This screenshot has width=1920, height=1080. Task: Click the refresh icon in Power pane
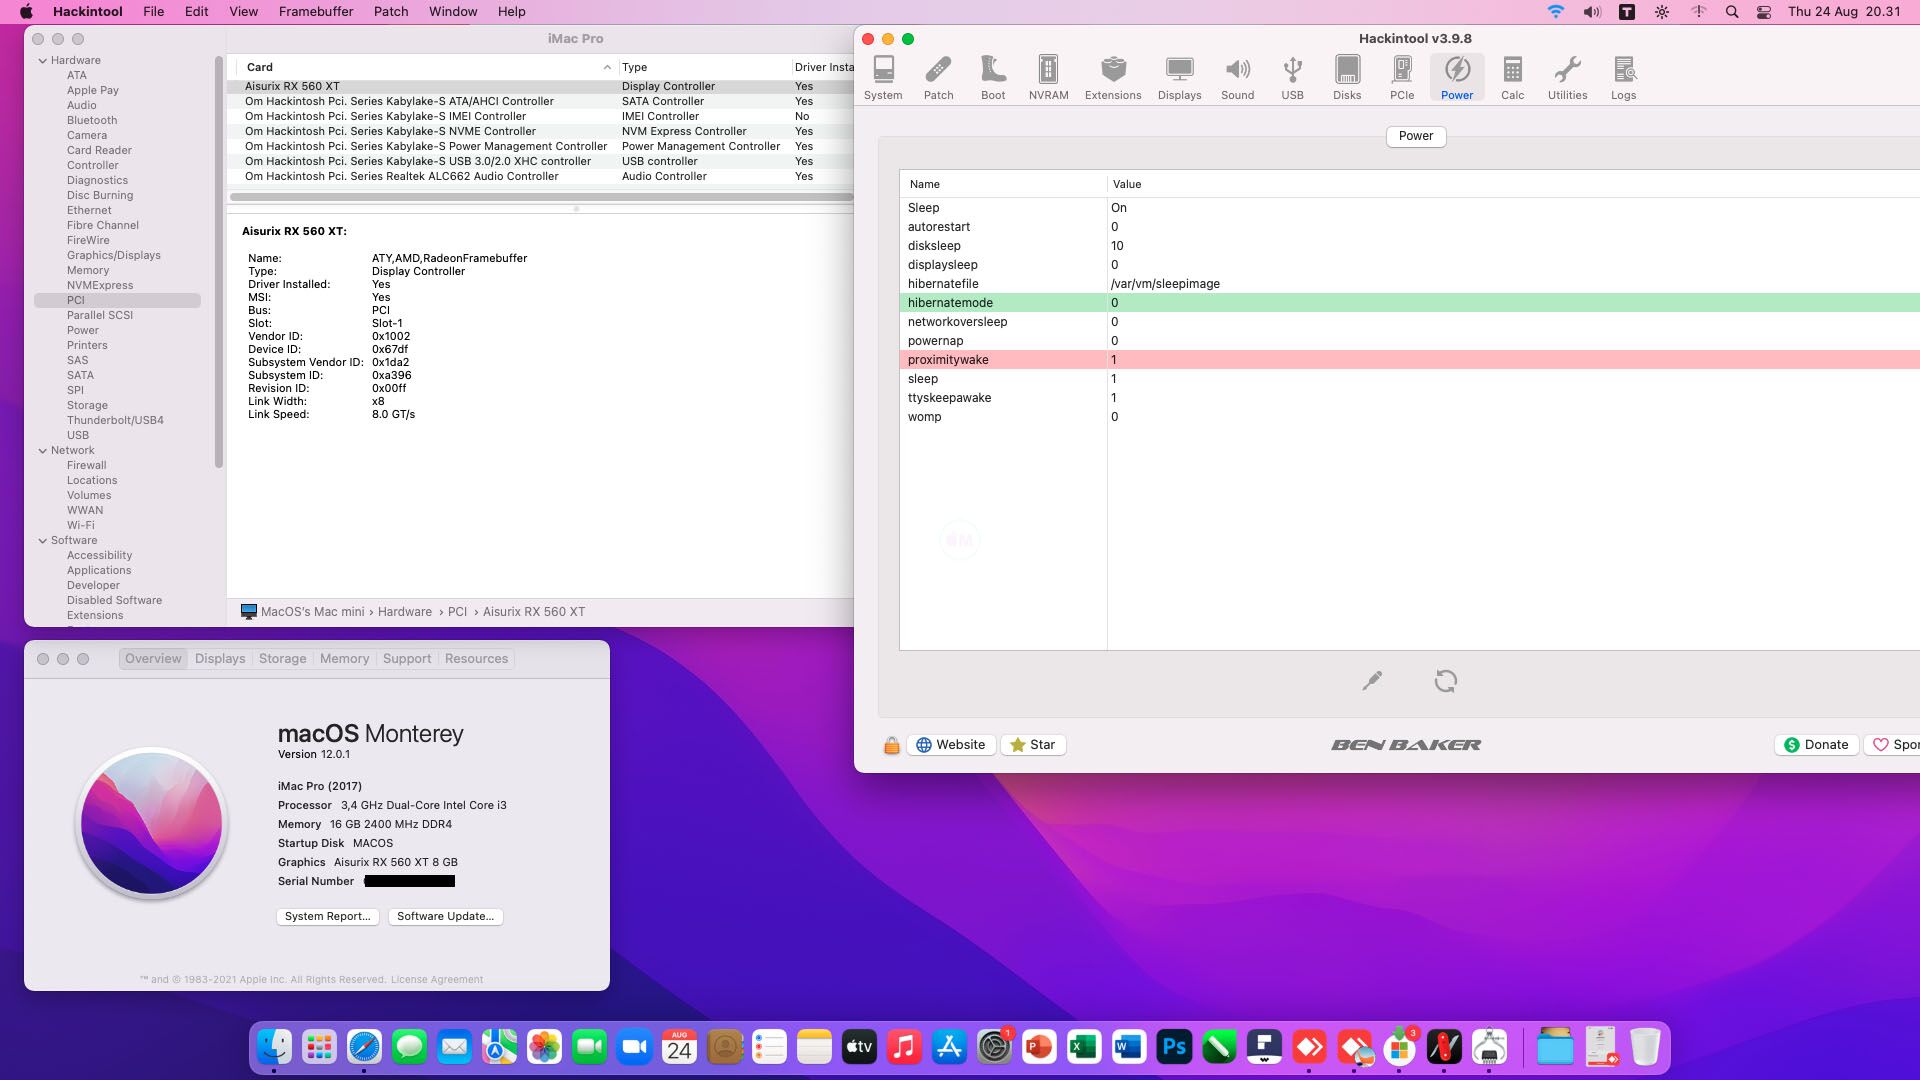1445,681
